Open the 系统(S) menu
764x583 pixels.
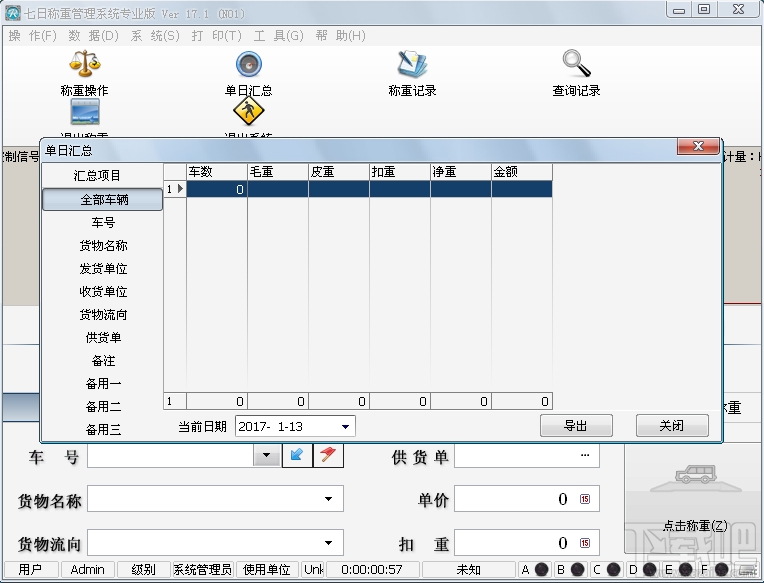tap(155, 36)
